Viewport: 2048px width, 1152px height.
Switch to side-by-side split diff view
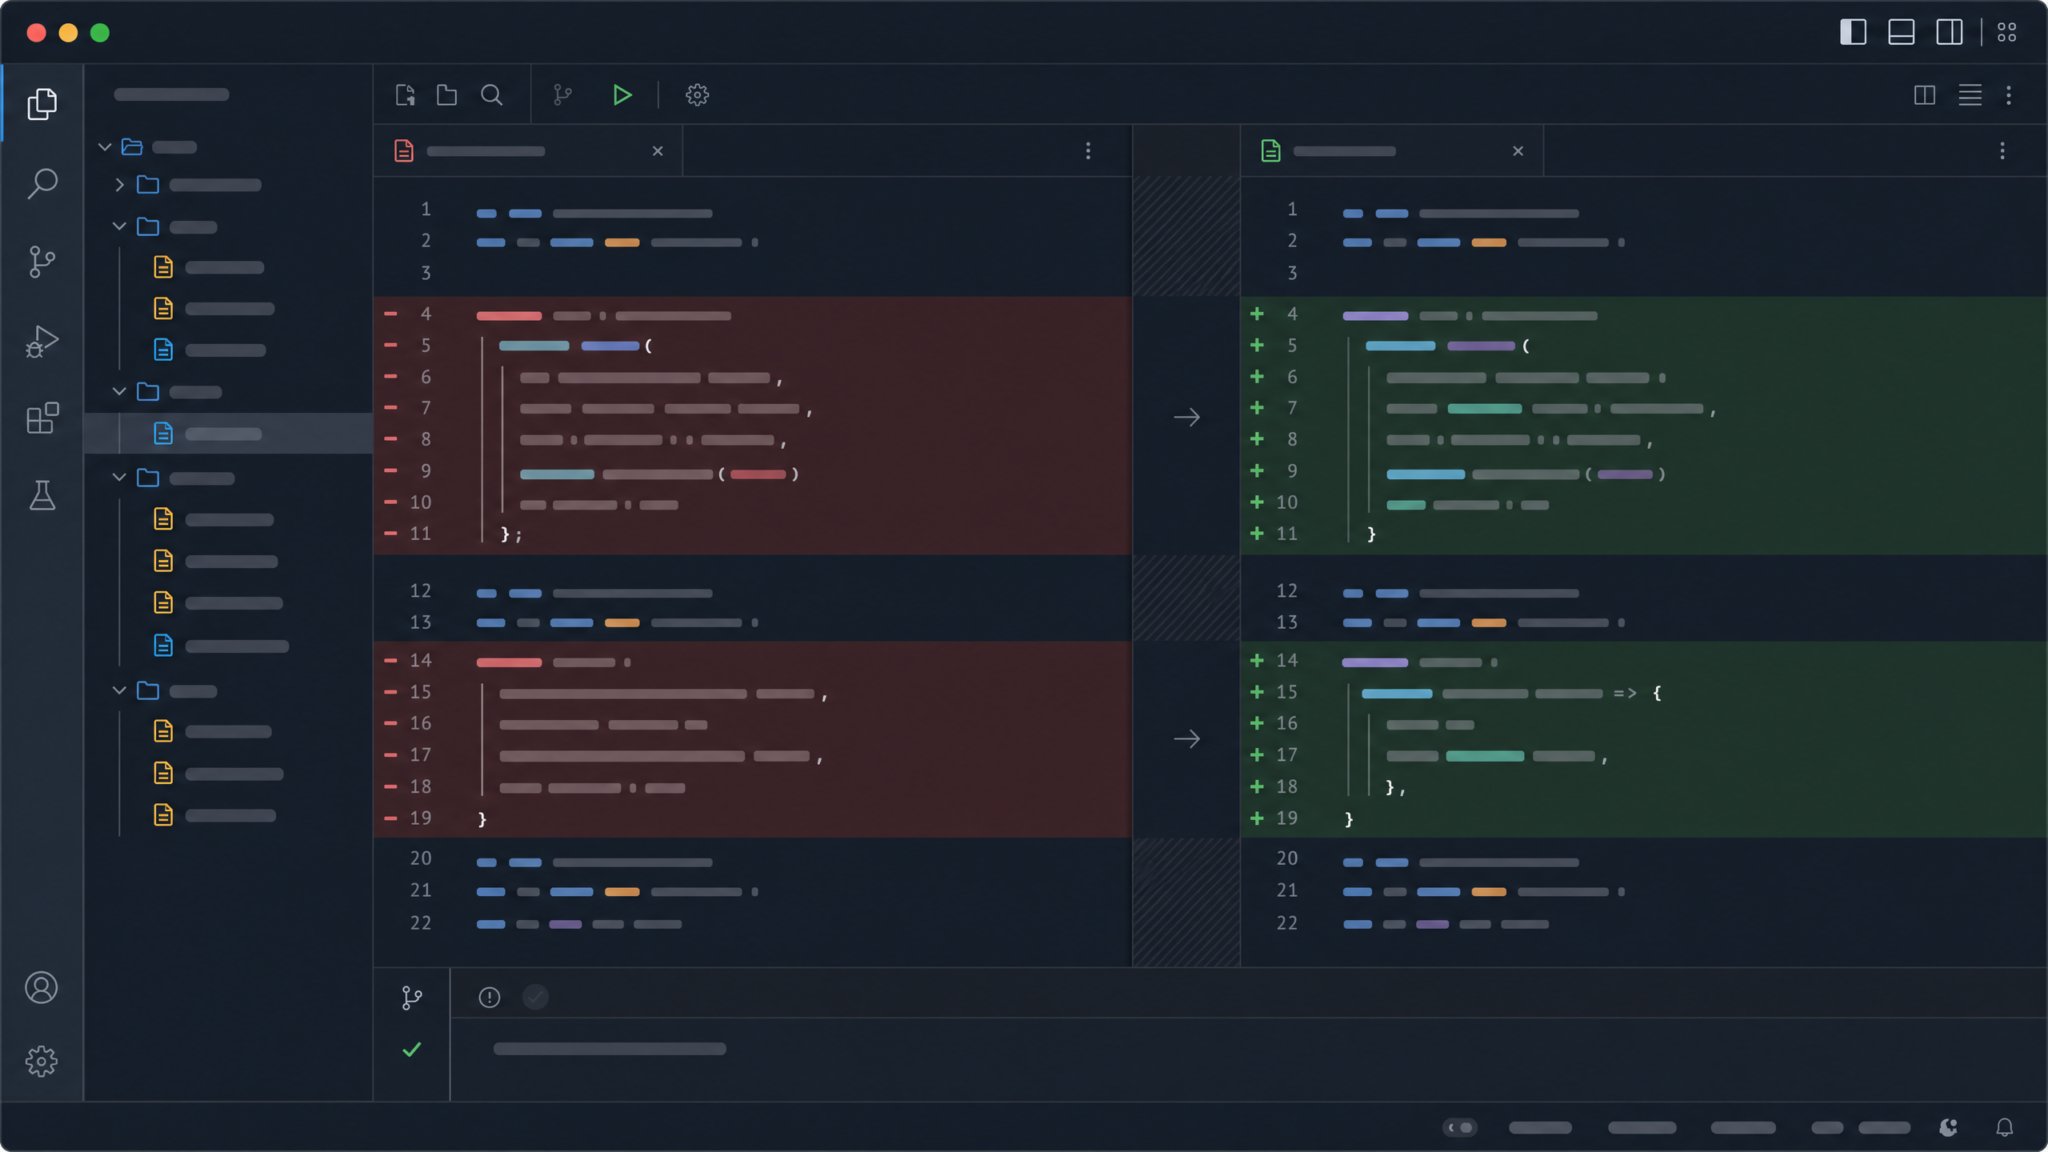(1925, 95)
